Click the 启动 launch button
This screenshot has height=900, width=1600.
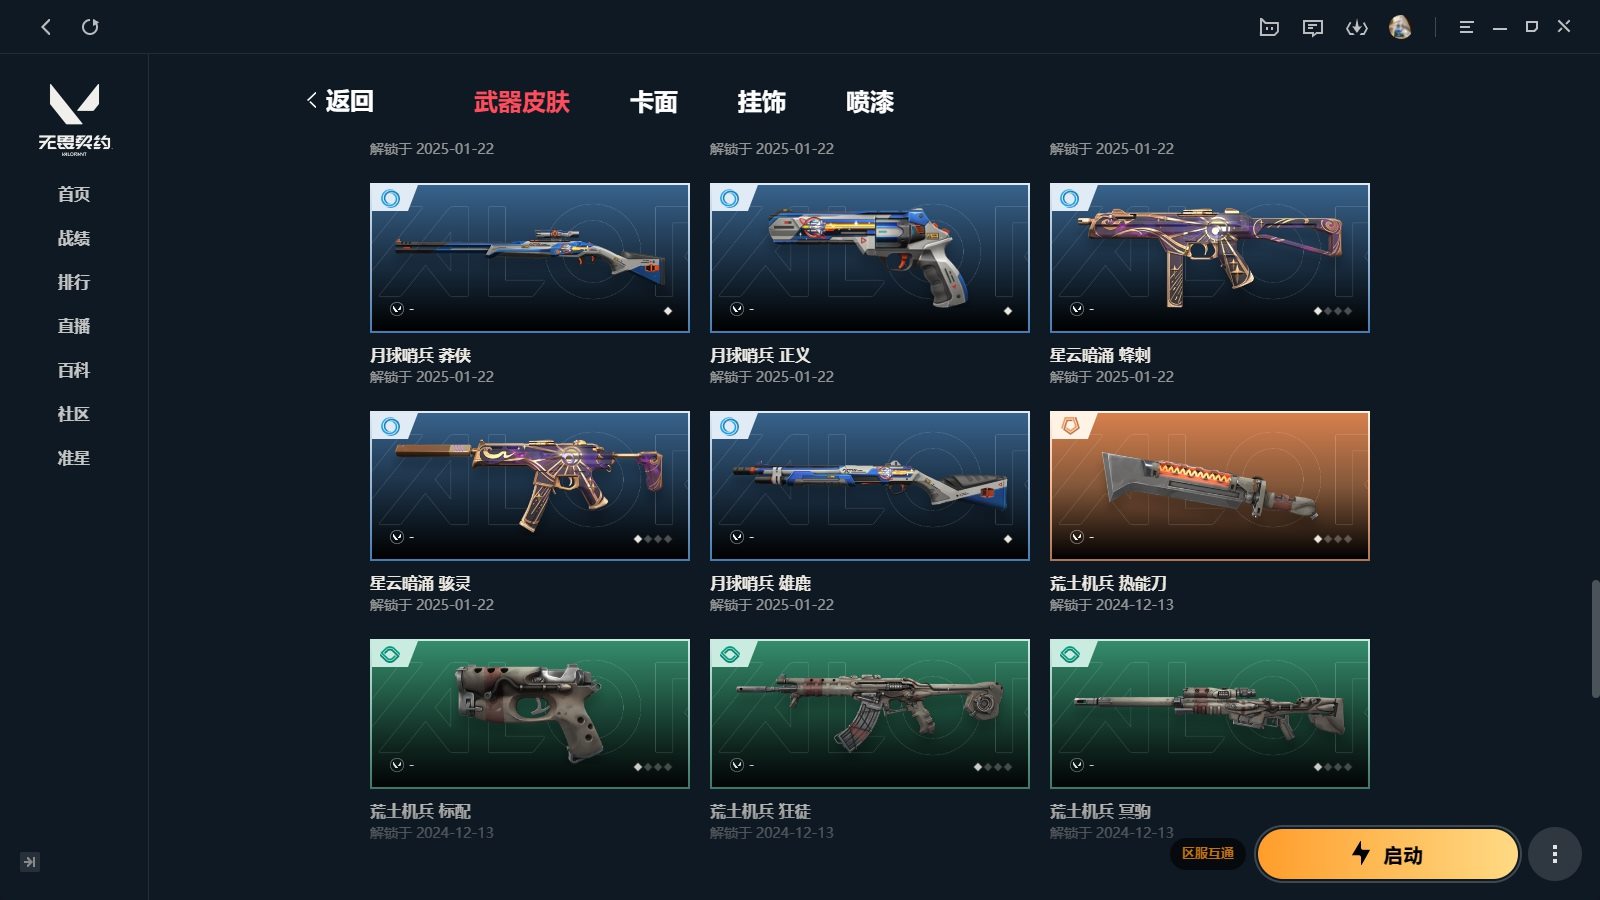pyautogui.click(x=1388, y=854)
